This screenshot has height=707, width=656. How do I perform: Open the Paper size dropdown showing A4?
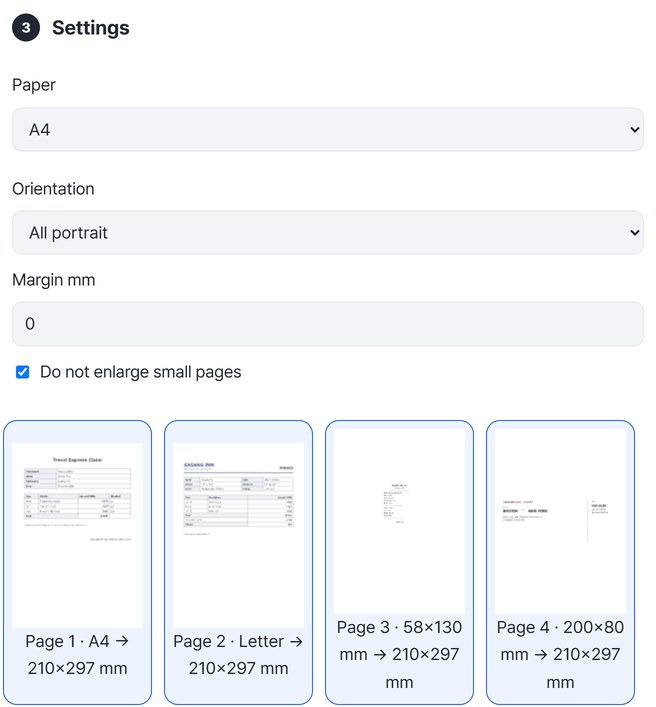point(328,129)
